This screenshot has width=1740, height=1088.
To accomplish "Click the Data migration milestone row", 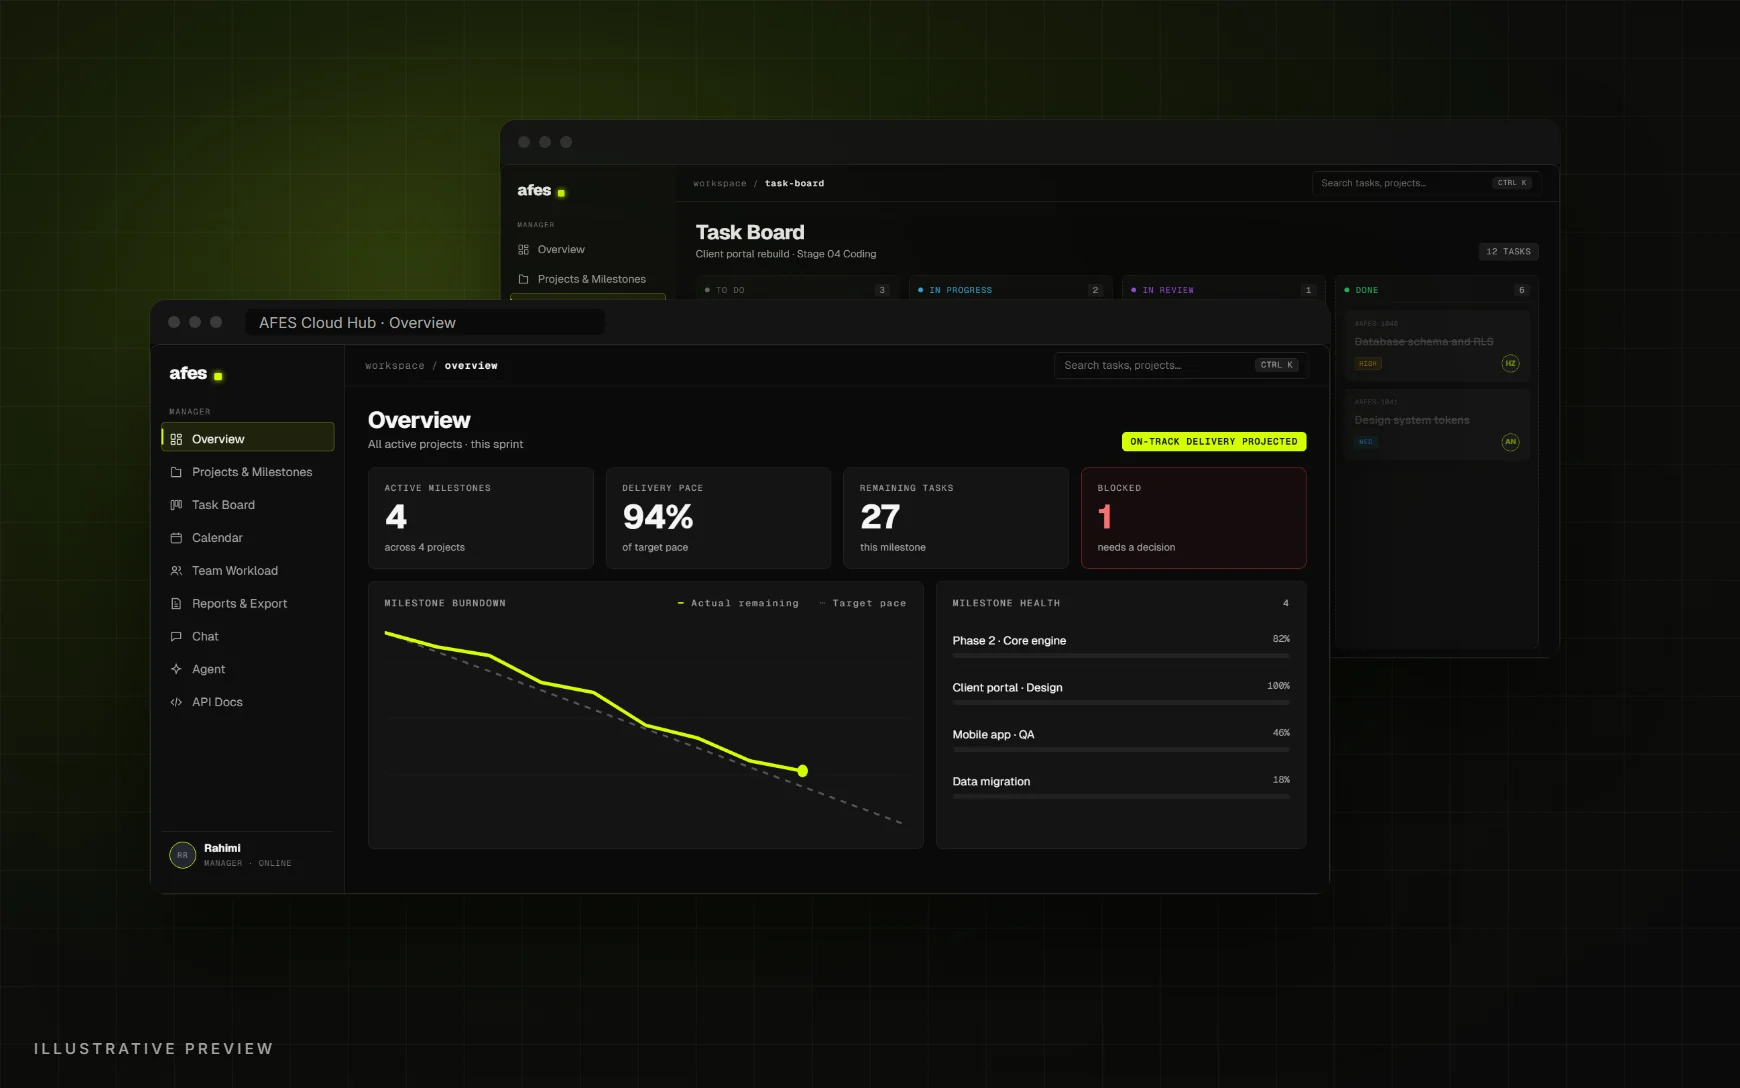I will [x=1121, y=785].
